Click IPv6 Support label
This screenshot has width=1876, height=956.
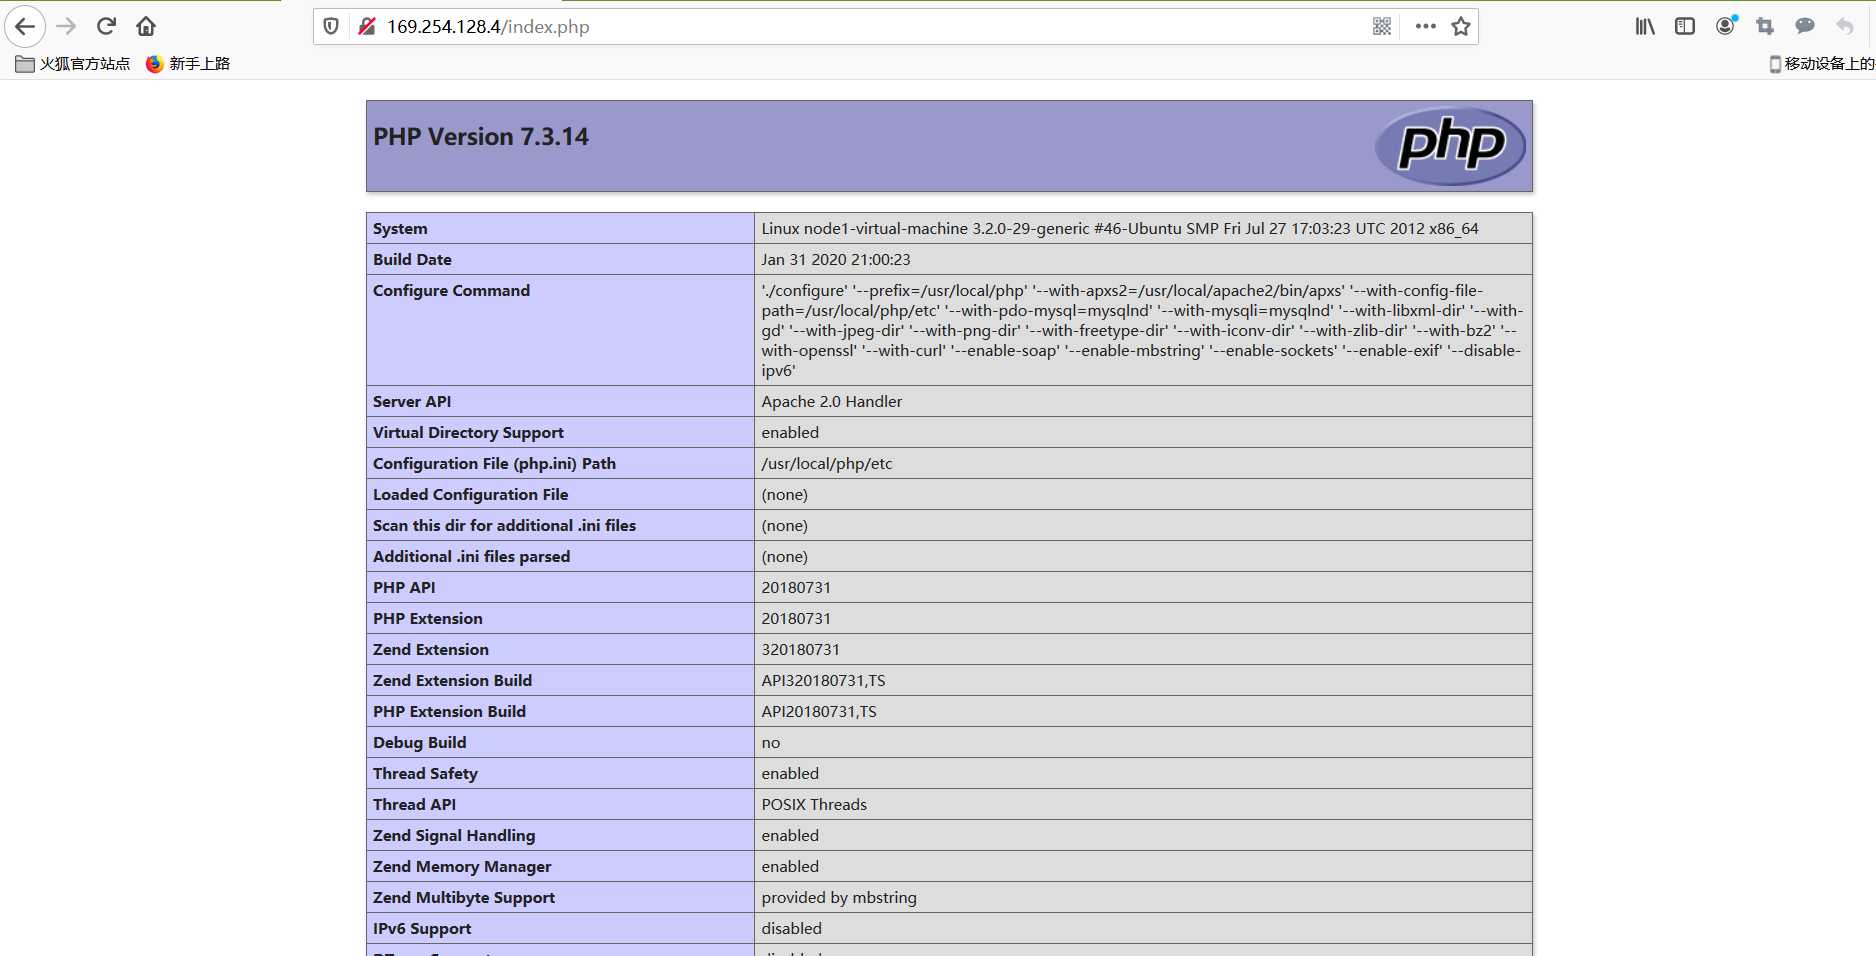422,929
